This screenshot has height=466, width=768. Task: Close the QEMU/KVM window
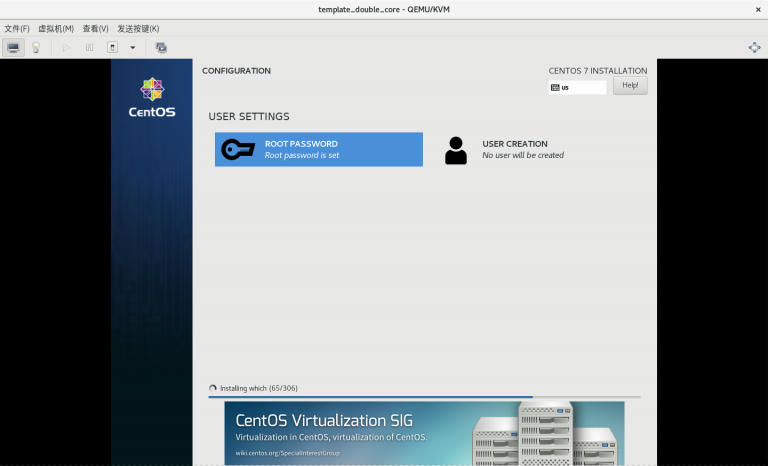click(x=758, y=9)
